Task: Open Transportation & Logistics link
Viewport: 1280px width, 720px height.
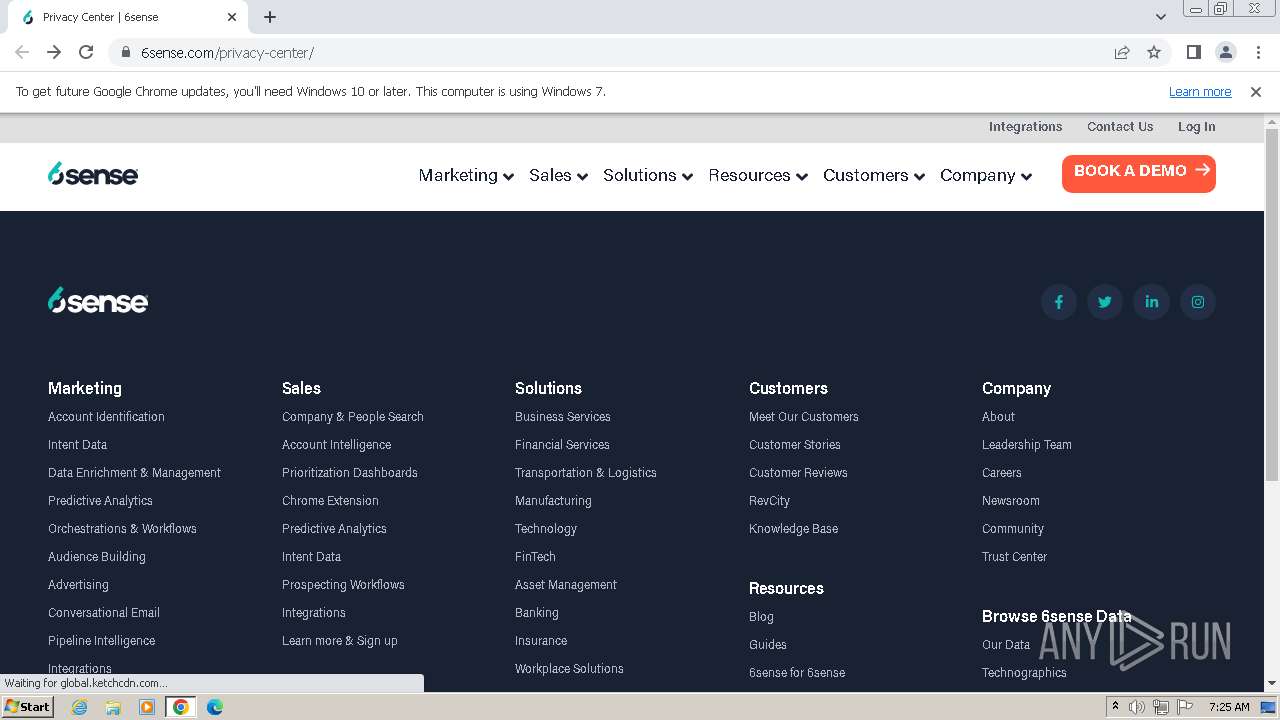Action: (x=586, y=473)
